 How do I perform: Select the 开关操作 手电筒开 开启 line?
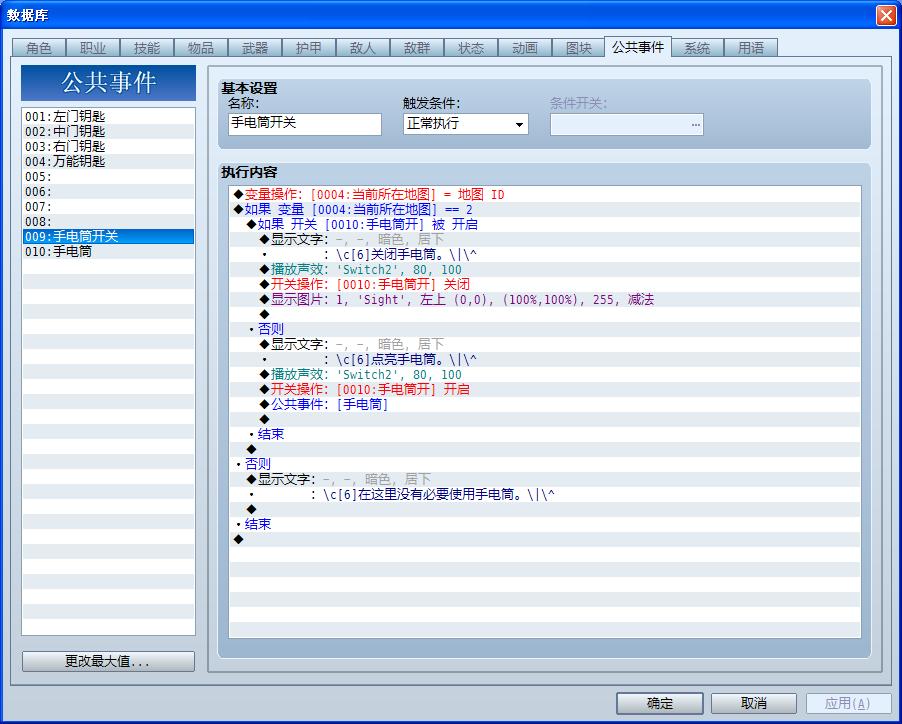tap(545, 389)
